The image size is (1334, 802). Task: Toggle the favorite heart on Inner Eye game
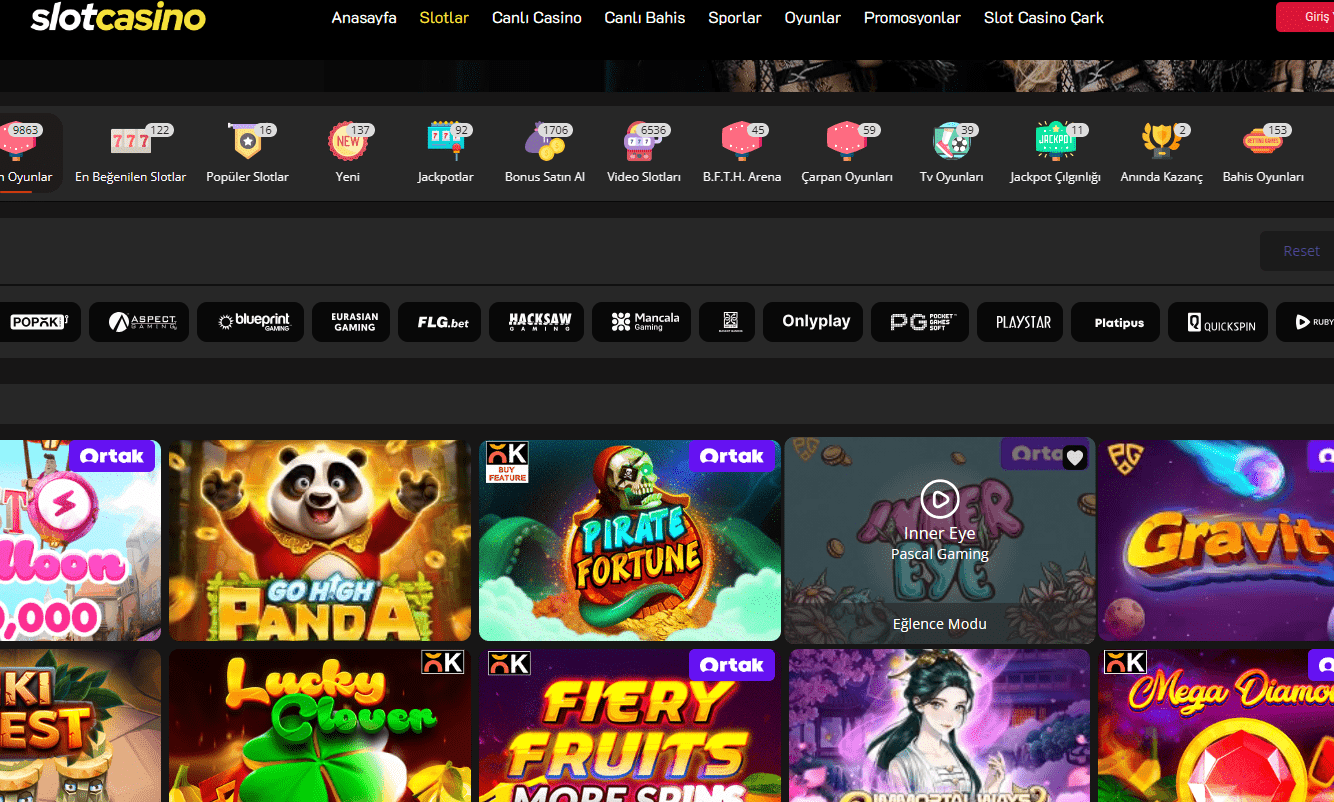[1075, 457]
